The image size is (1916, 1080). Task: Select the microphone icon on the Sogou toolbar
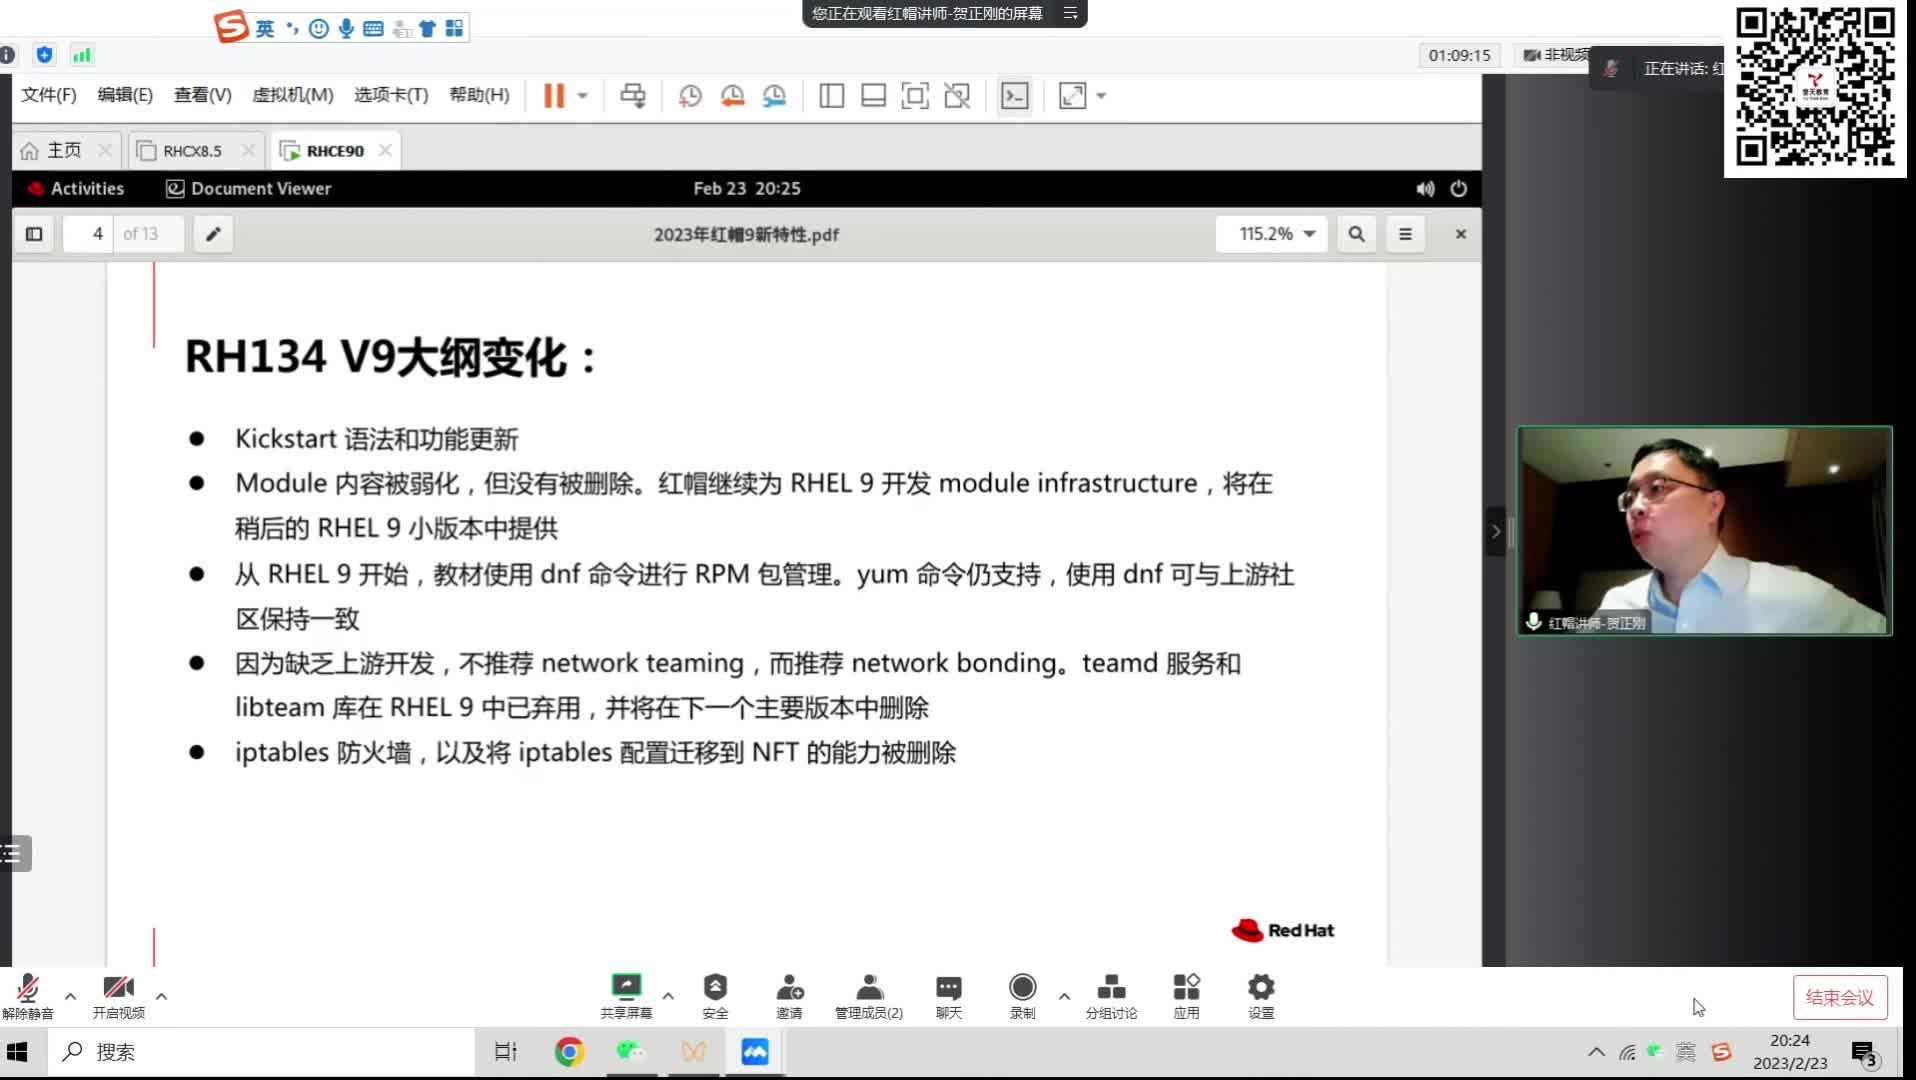coord(345,28)
